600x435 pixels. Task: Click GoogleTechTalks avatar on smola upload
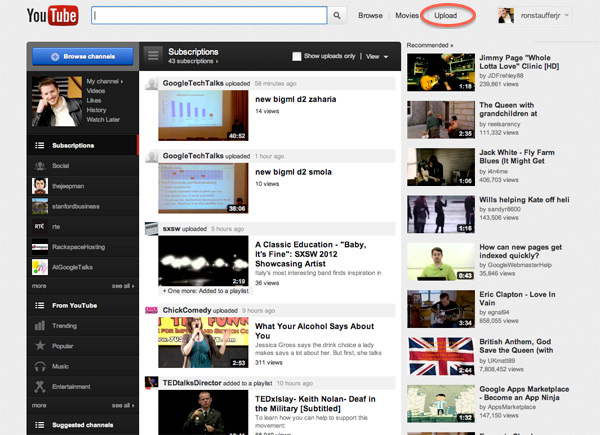pyautogui.click(x=152, y=156)
